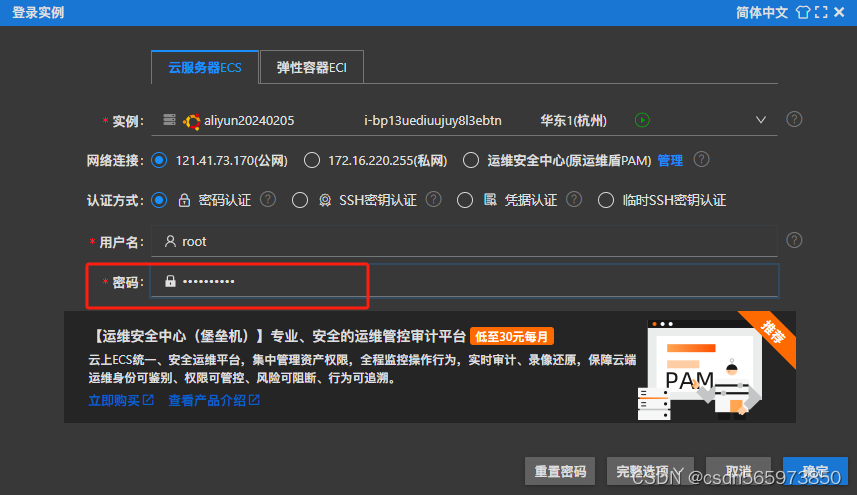Click the key badge icon beside SSH密钥认证
The width and height of the screenshot is (857, 495).
pyautogui.click(x=325, y=201)
